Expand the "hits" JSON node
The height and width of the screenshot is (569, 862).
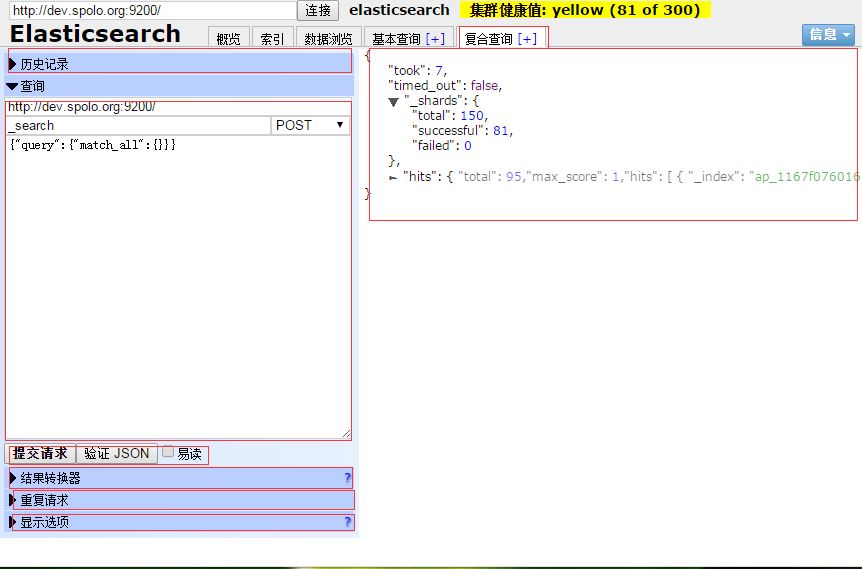click(x=393, y=178)
